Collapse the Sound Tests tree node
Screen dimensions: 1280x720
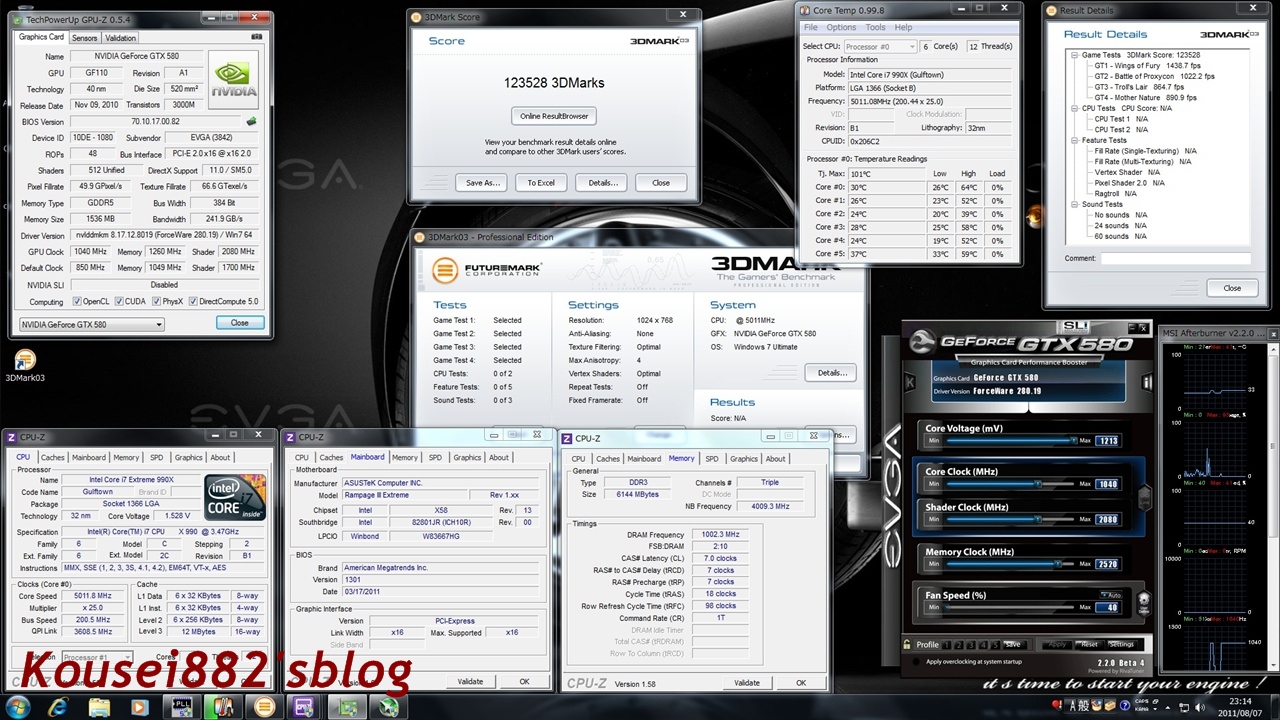point(1073,204)
